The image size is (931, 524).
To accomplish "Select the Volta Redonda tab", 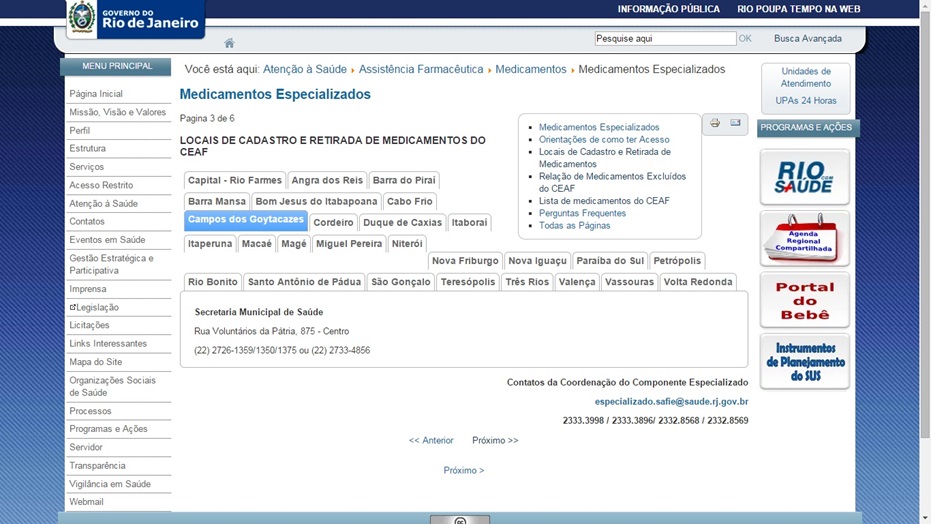I will (x=698, y=282).
